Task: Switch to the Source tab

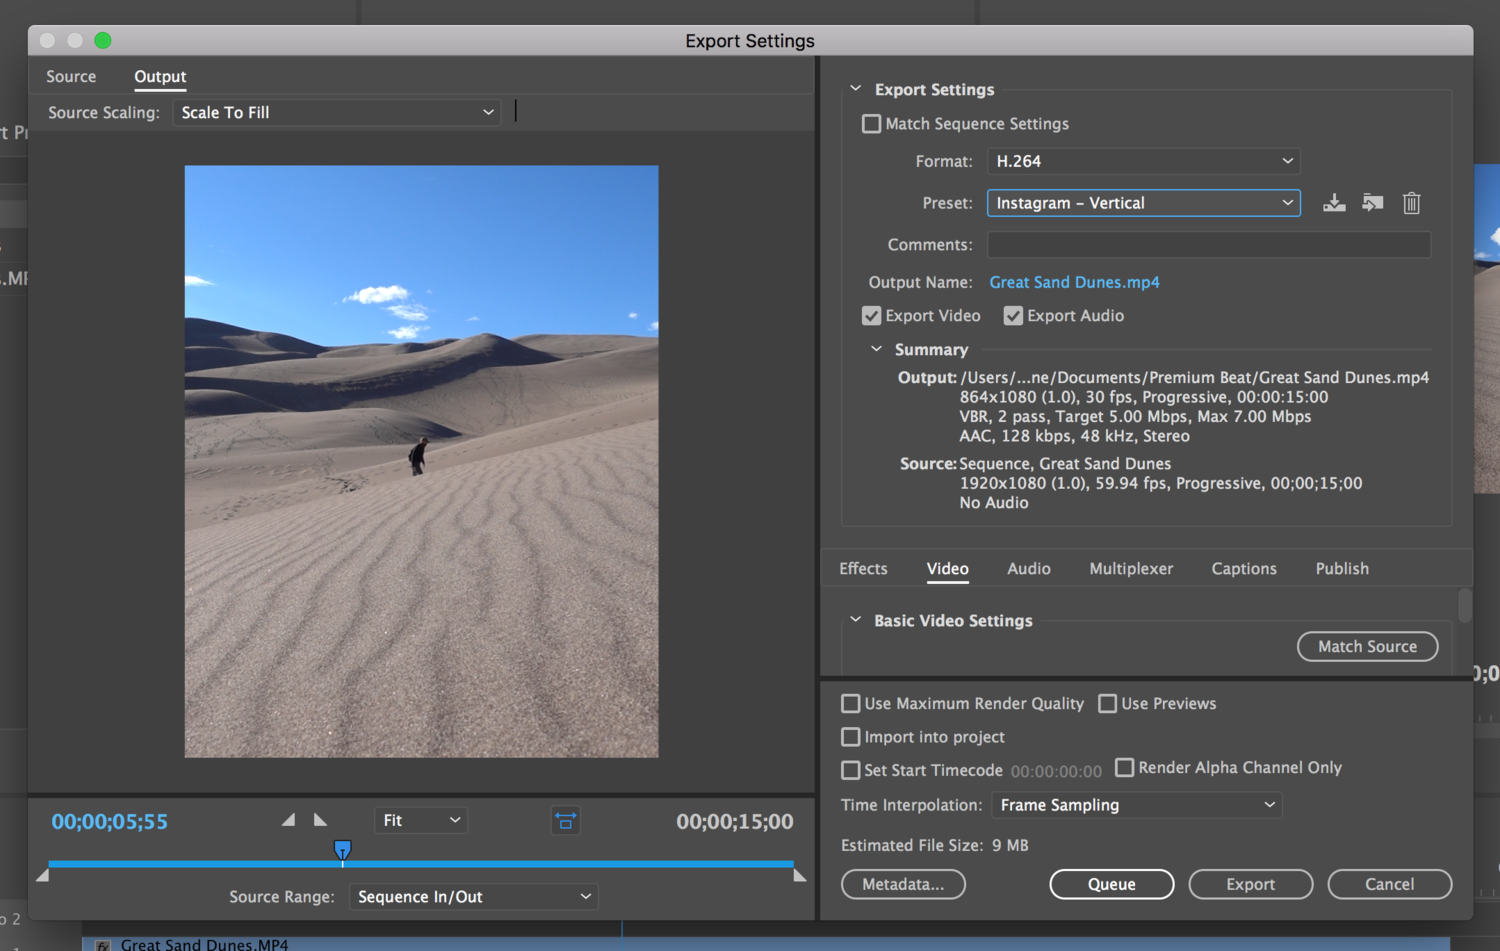Action: [71, 77]
